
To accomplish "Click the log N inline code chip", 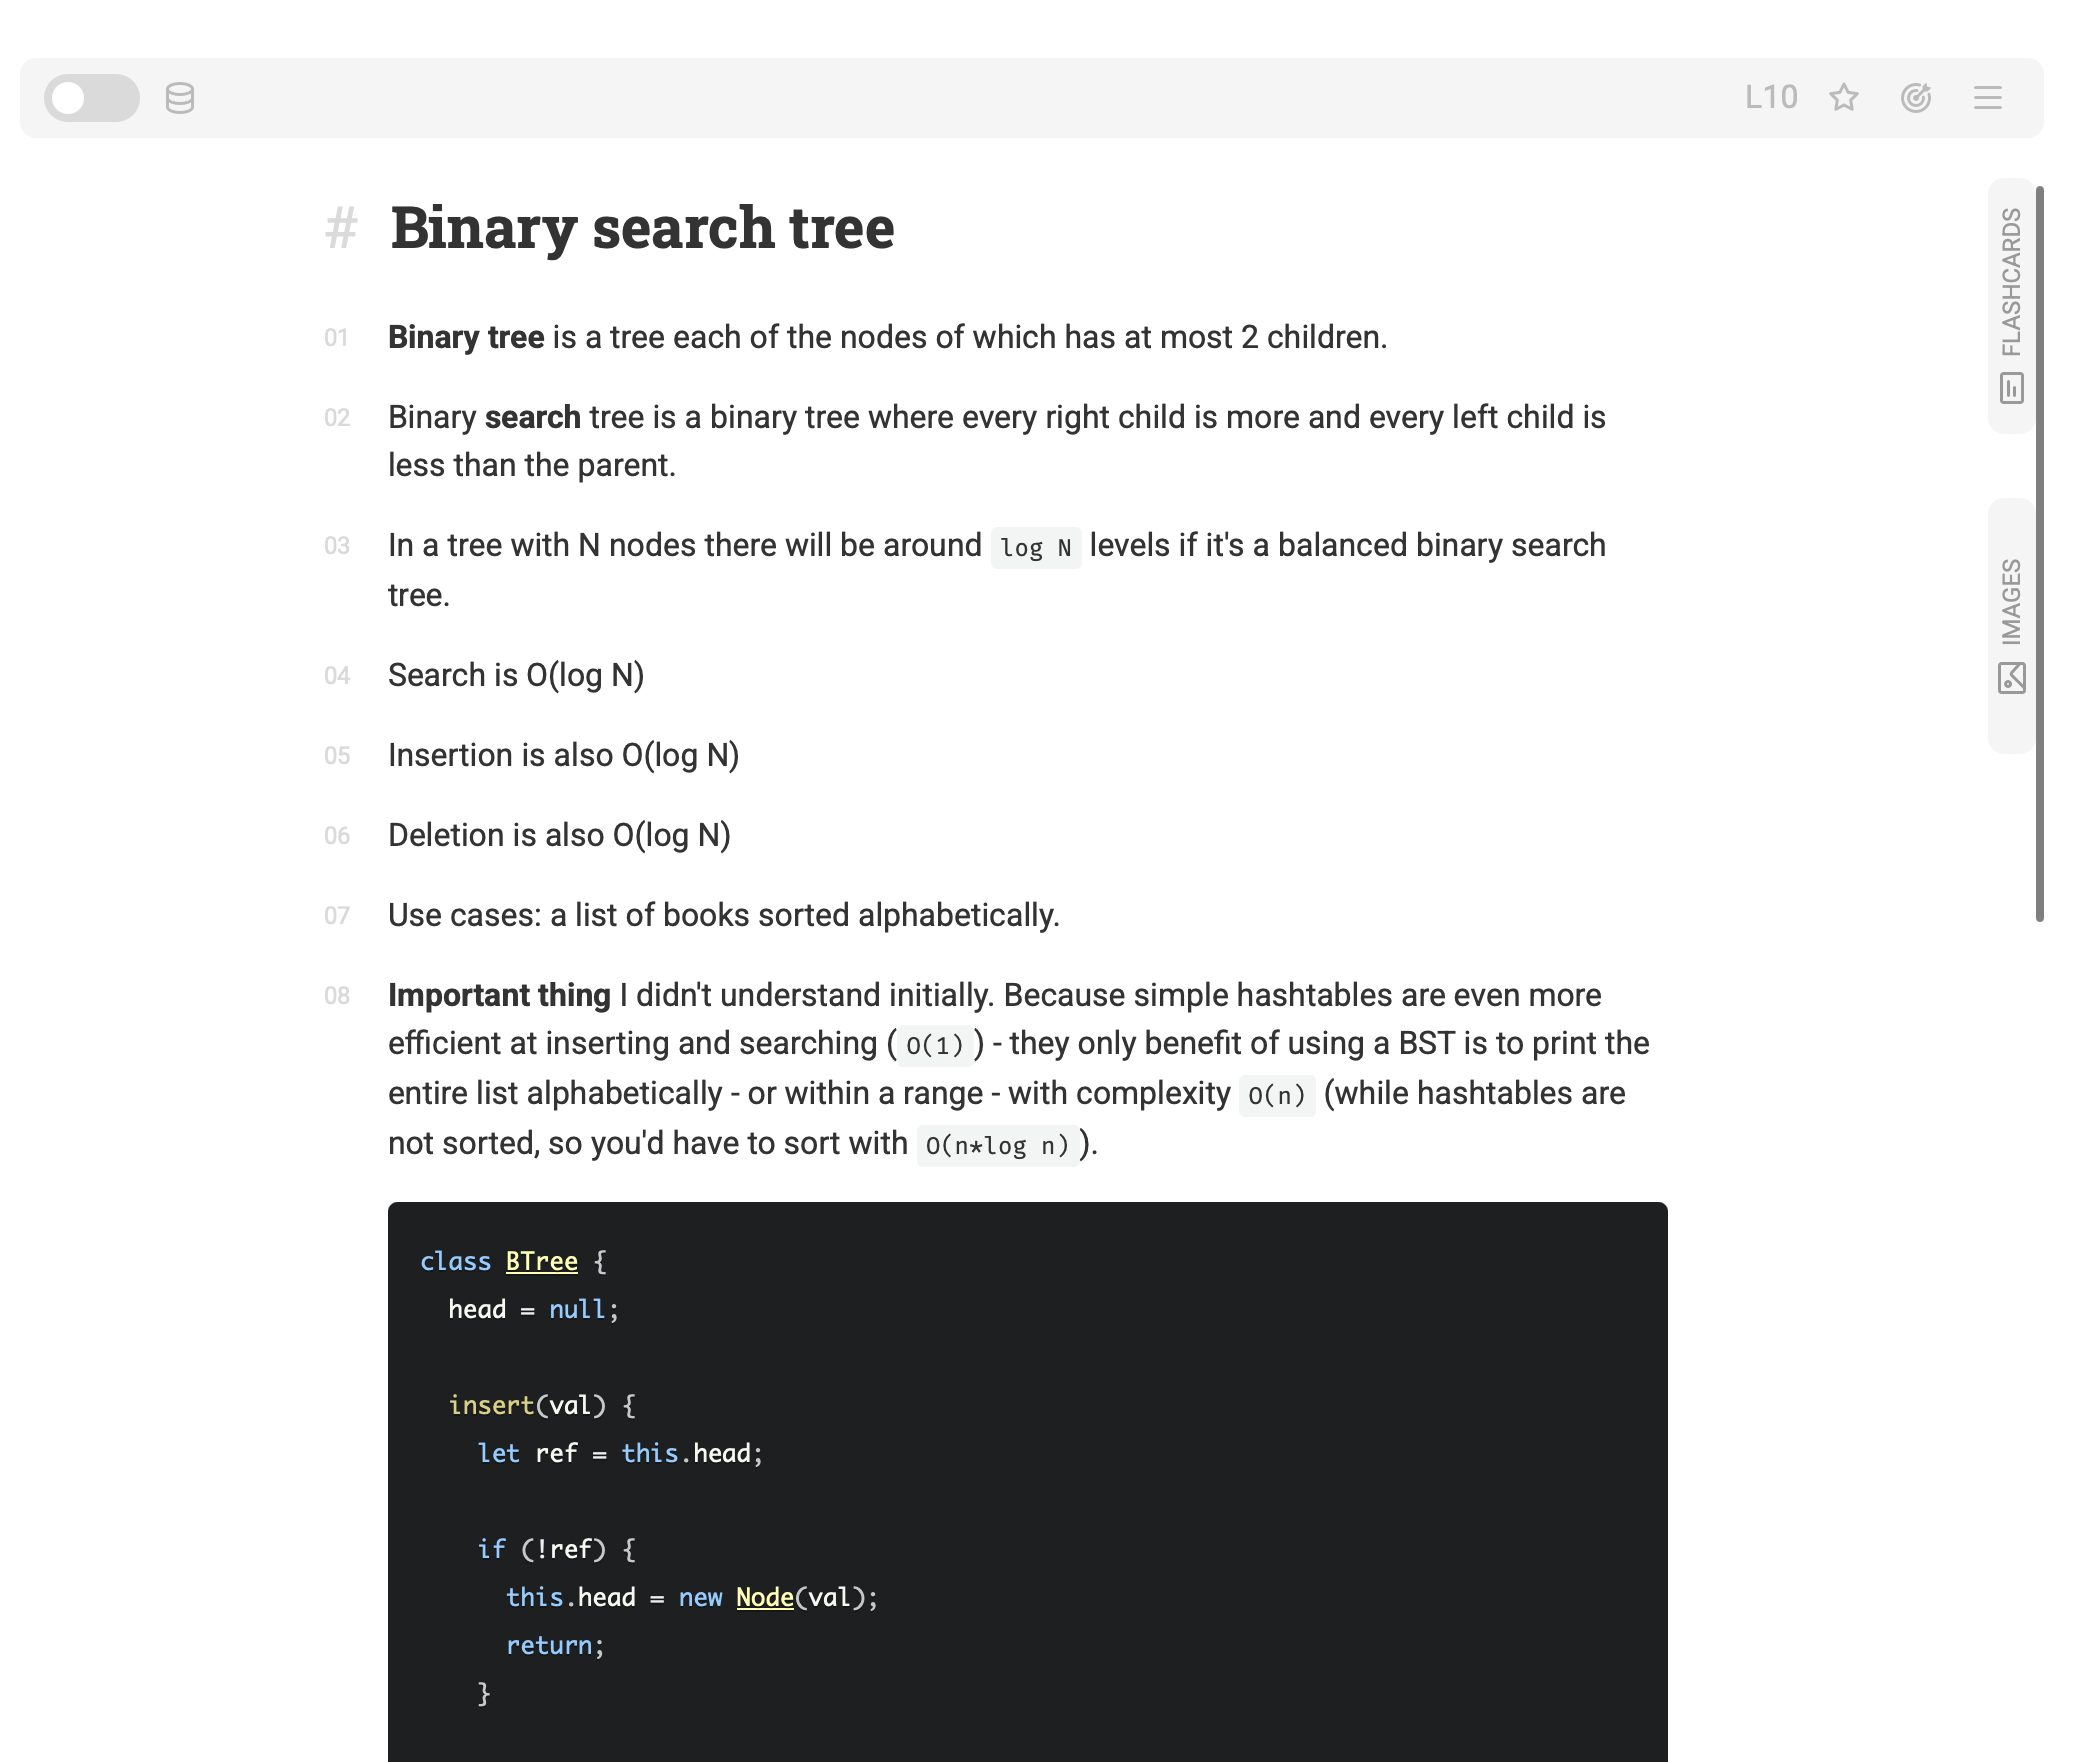I will click(x=1036, y=546).
